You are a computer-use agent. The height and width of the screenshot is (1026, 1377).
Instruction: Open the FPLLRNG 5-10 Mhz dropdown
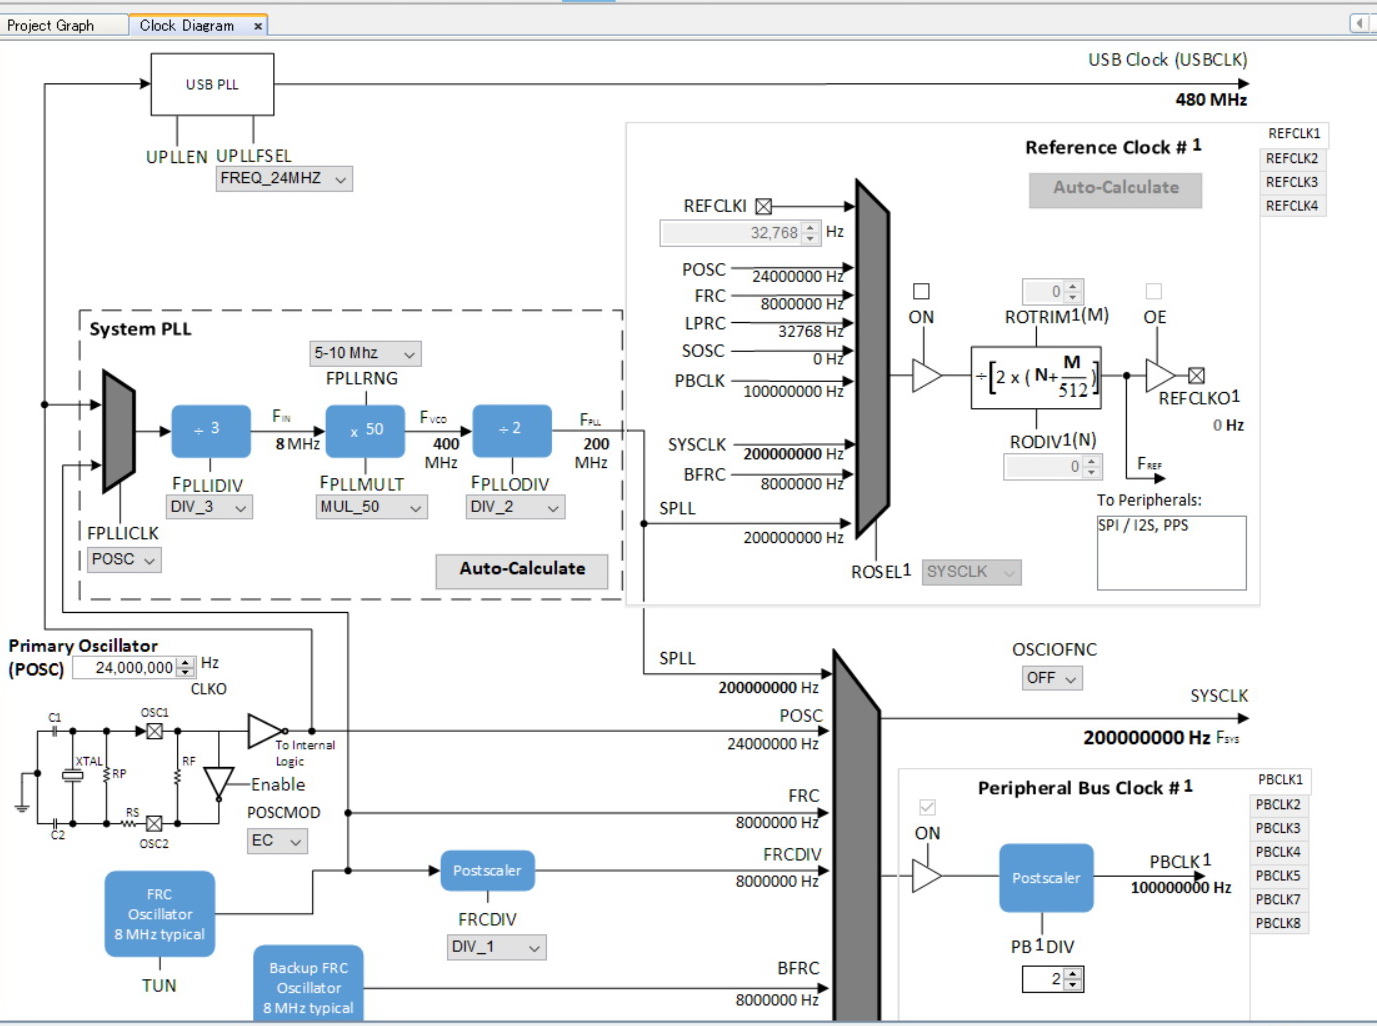365,353
